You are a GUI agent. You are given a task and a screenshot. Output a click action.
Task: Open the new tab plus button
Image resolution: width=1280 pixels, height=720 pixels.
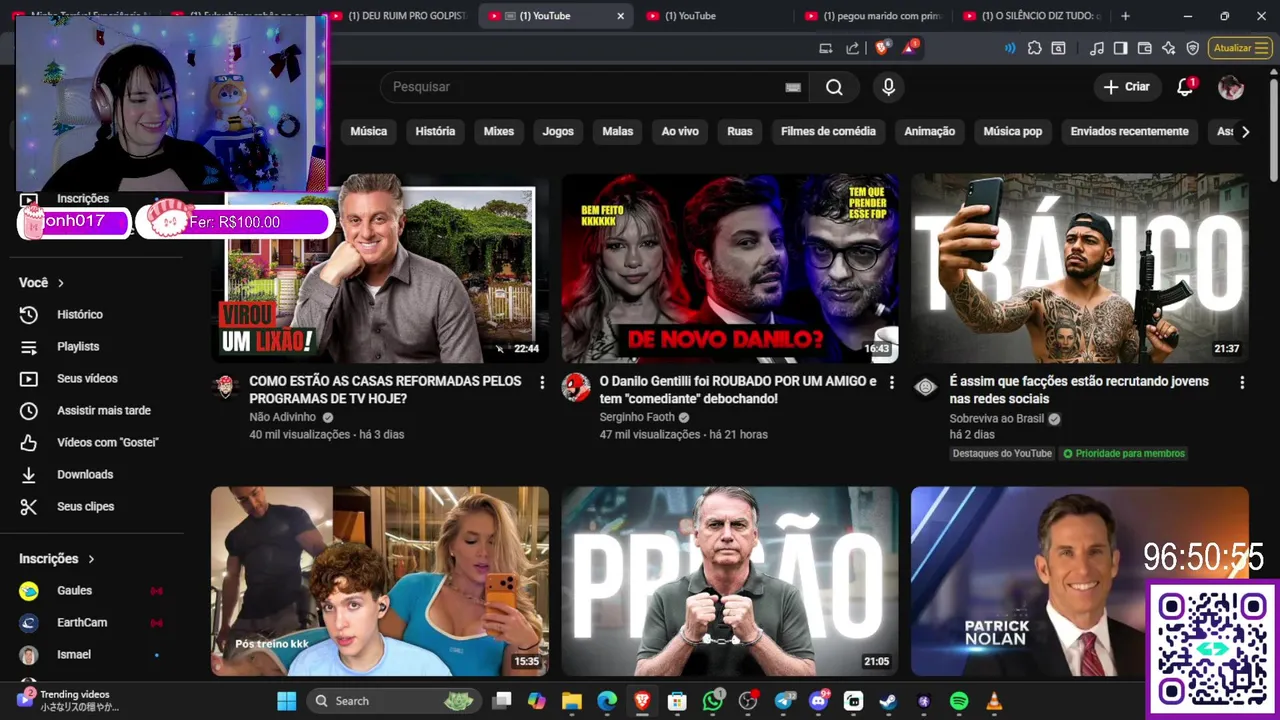[1125, 16]
